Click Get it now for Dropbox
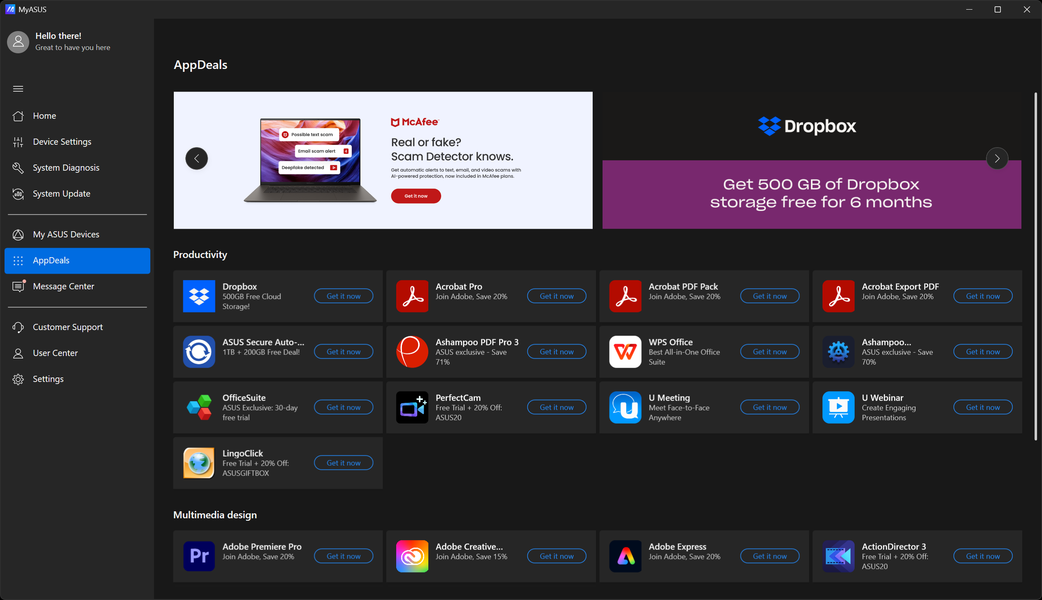 pos(344,296)
